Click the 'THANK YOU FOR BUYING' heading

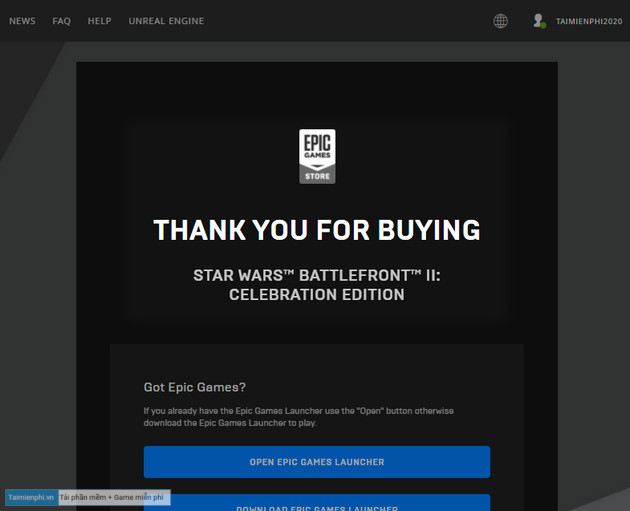click(317, 230)
